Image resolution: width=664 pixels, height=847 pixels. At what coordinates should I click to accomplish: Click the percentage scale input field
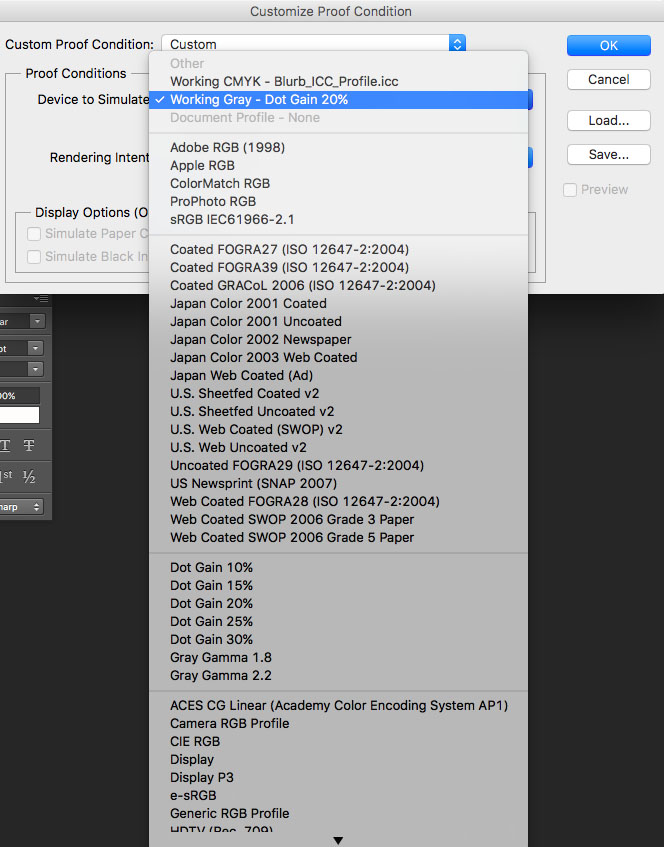click(x=20, y=396)
